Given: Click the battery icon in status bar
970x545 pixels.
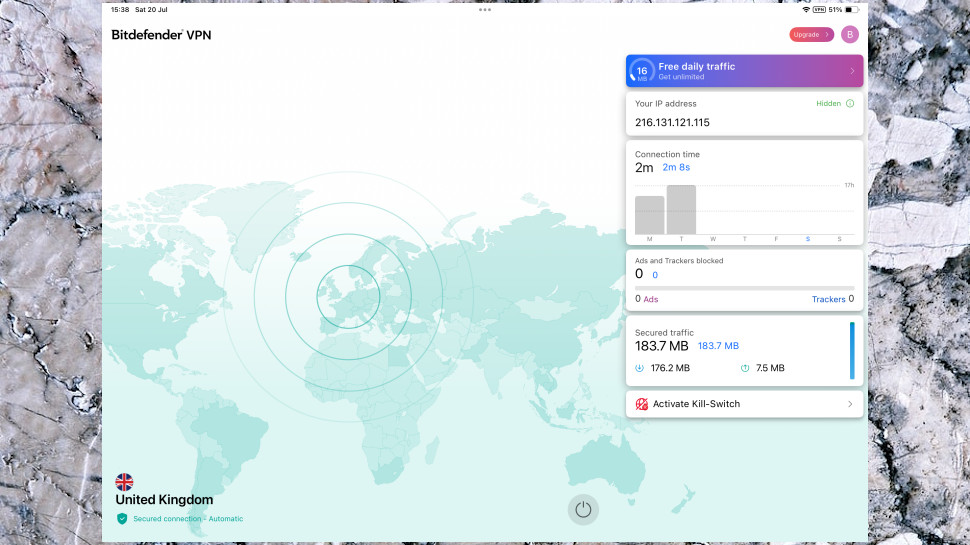Looking at the screenshot, I should [852, 10].
